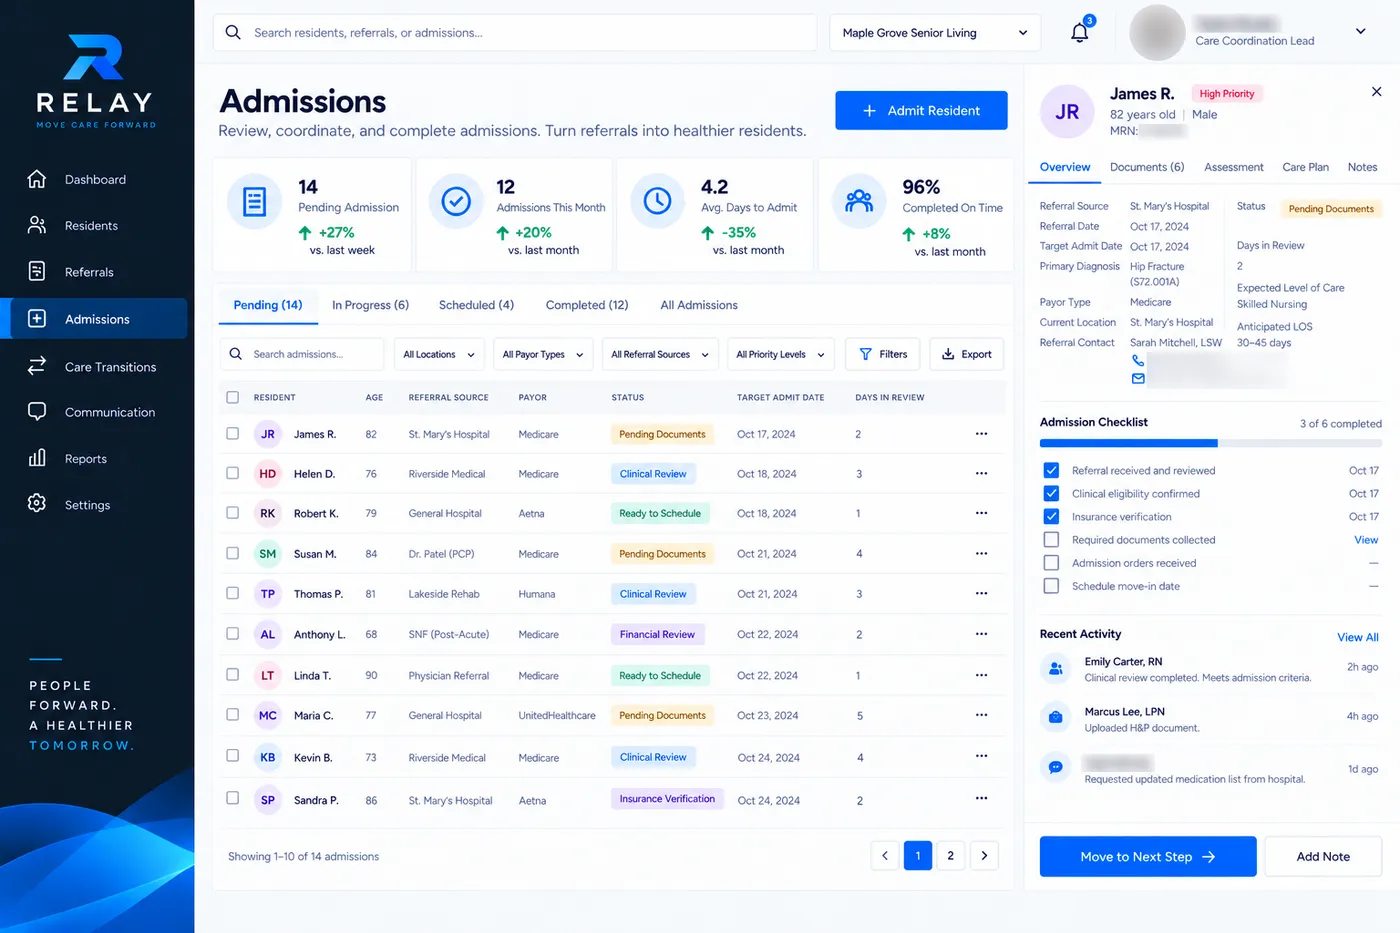Go to page 2 of admissions
The width and height of the screenshot is (1400, 933).
click(x=951, y=856)
